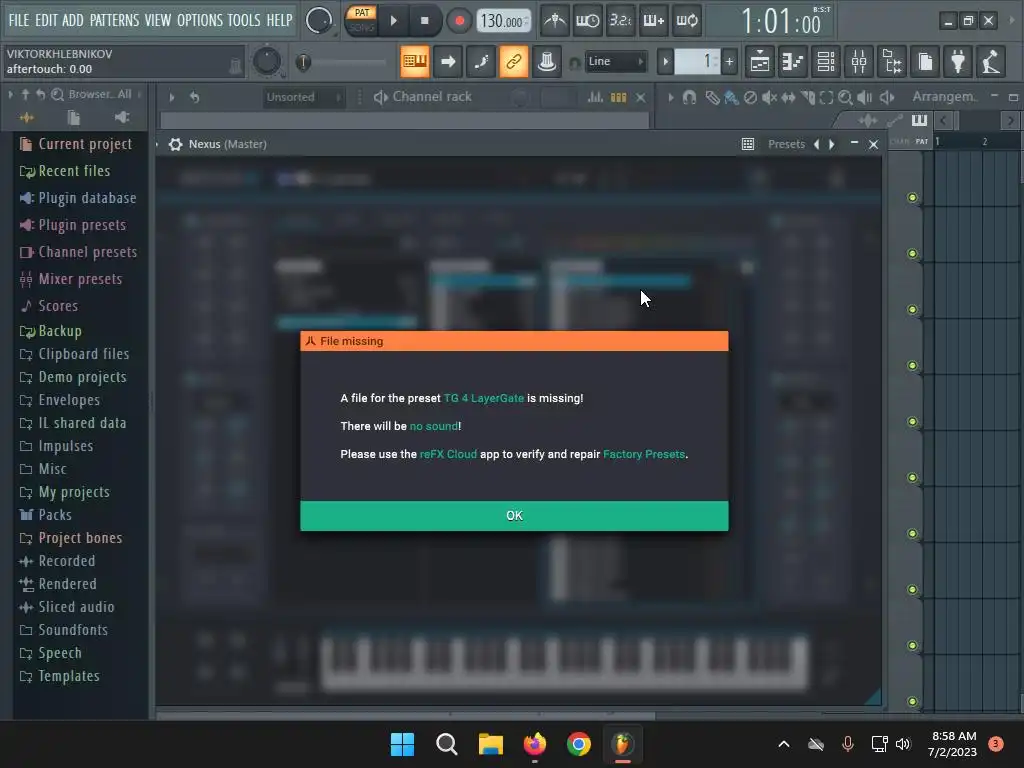Open the Channel rack options arrow
1024x768 pixels.
pyautogui.click(x=172, y=97)
